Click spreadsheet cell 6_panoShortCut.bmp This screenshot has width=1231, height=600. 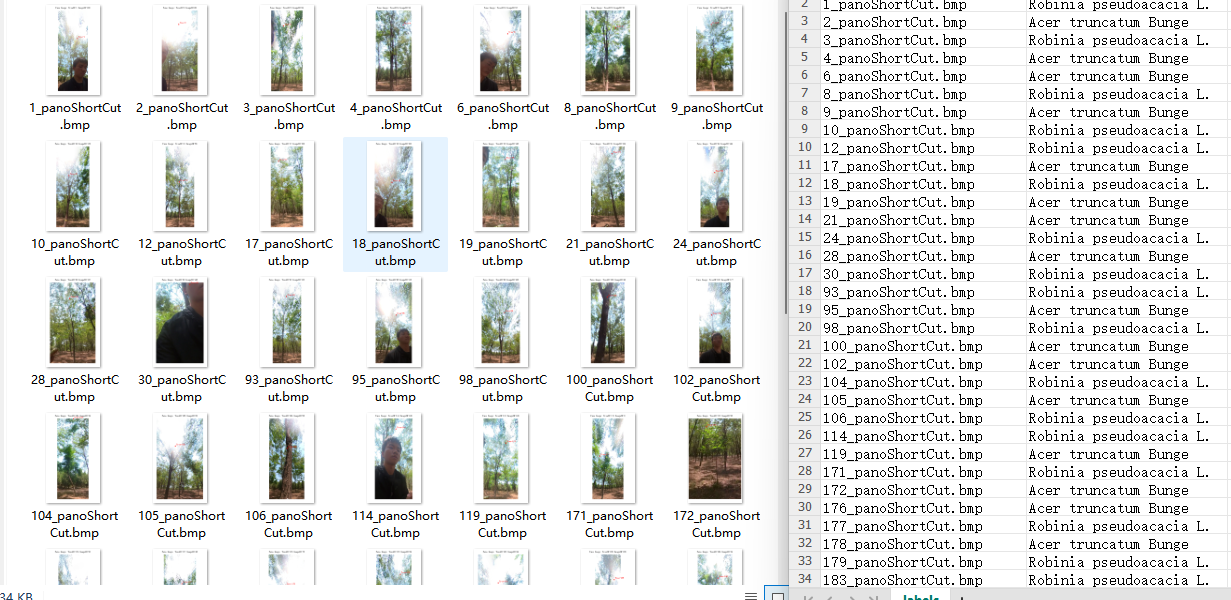922,75
